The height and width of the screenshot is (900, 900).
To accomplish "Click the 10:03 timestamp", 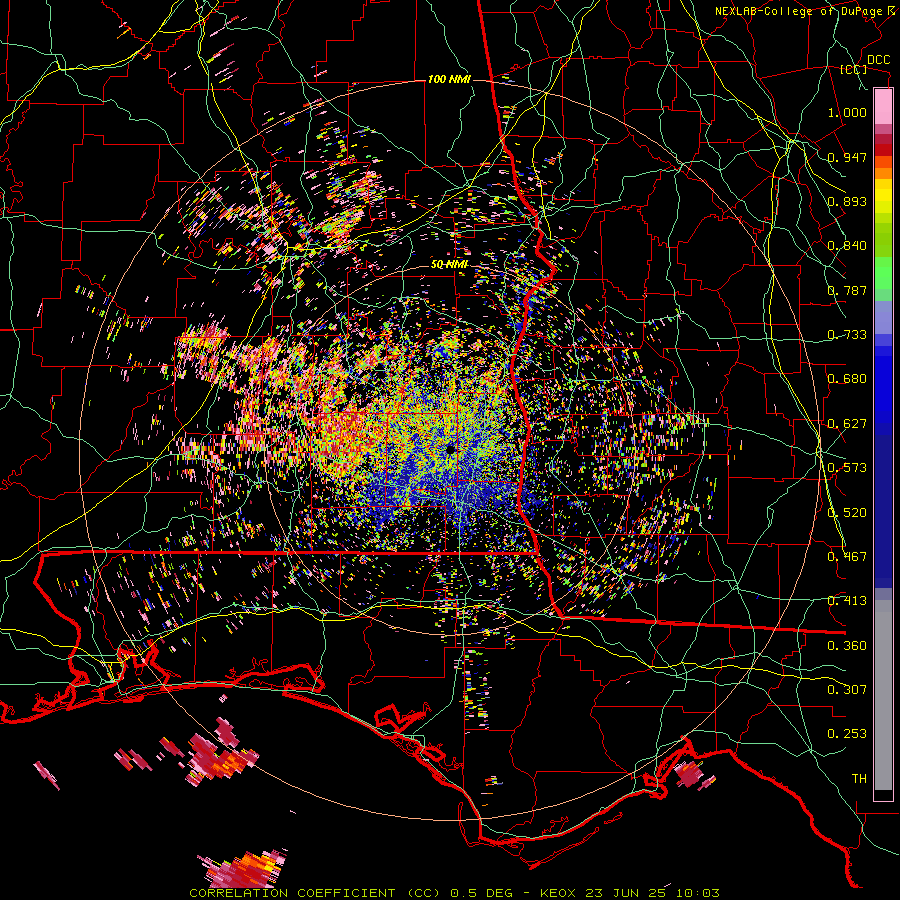I will (x=698, y=893).
